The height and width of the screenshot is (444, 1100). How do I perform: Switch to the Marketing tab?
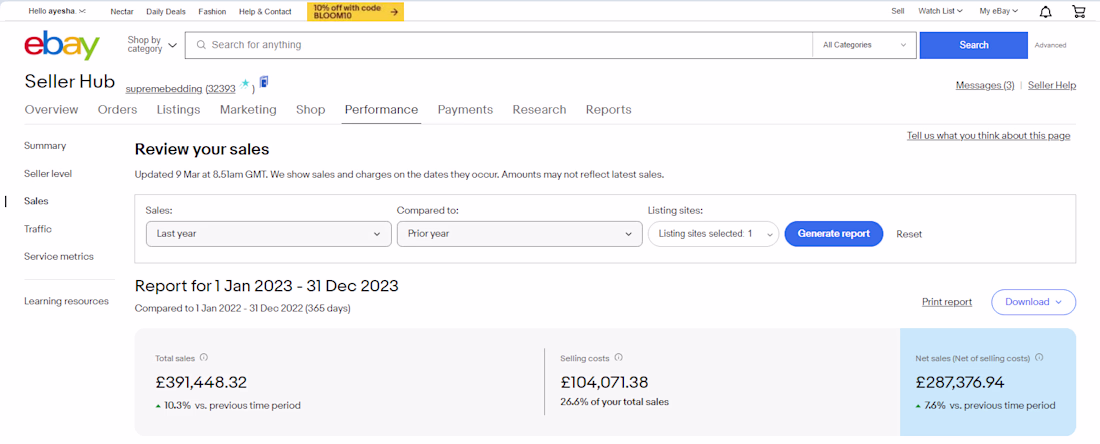point(248,109)
